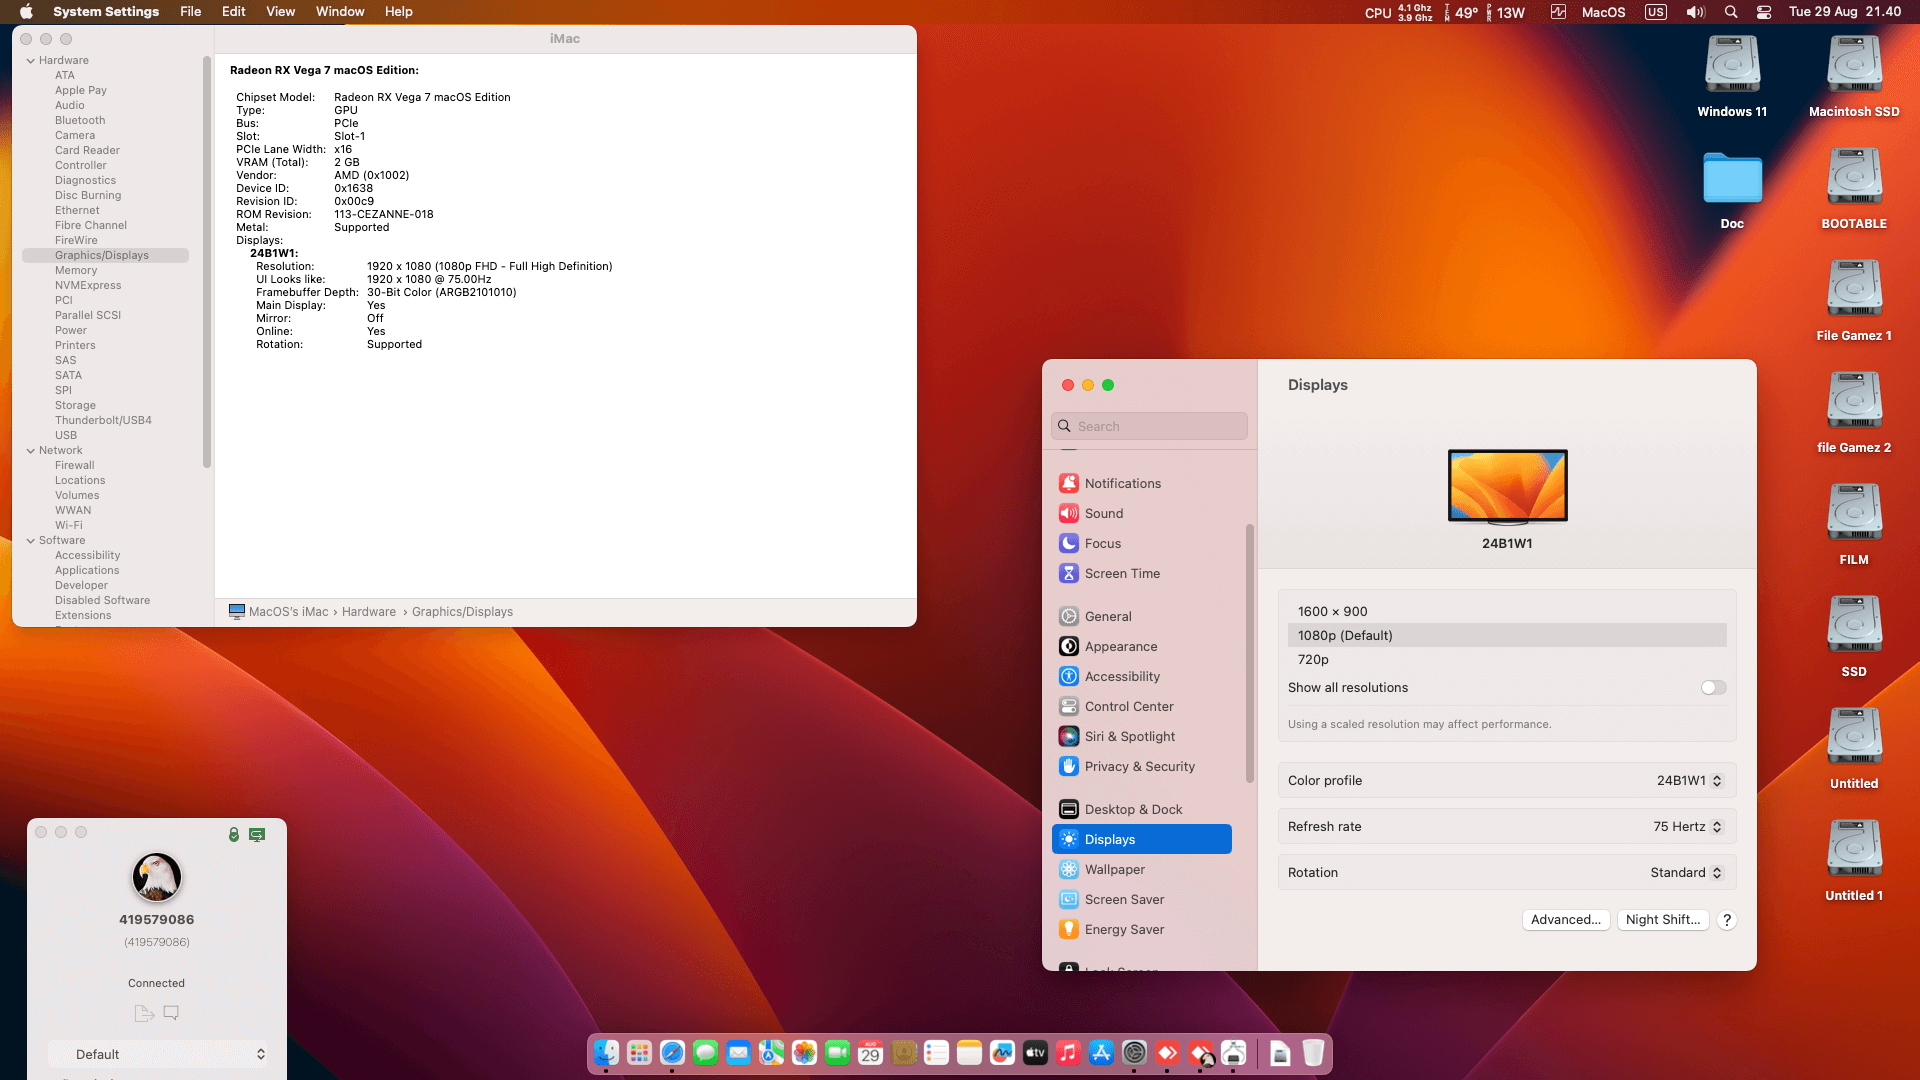Open Spotlight search in menu bar
This screenshot has height=1080, width=1920.
(x=1731, y=12)
